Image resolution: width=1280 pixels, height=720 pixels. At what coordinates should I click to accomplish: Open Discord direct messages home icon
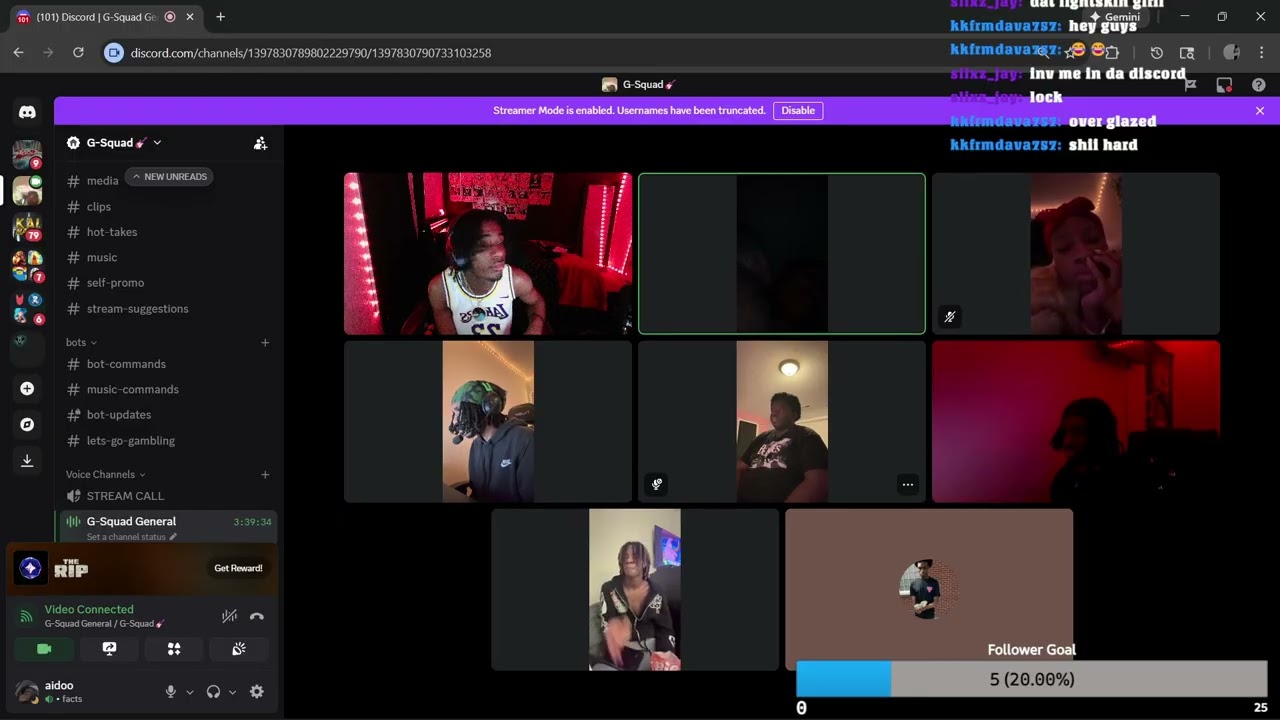pyautogui.click(x=27, y=112)
